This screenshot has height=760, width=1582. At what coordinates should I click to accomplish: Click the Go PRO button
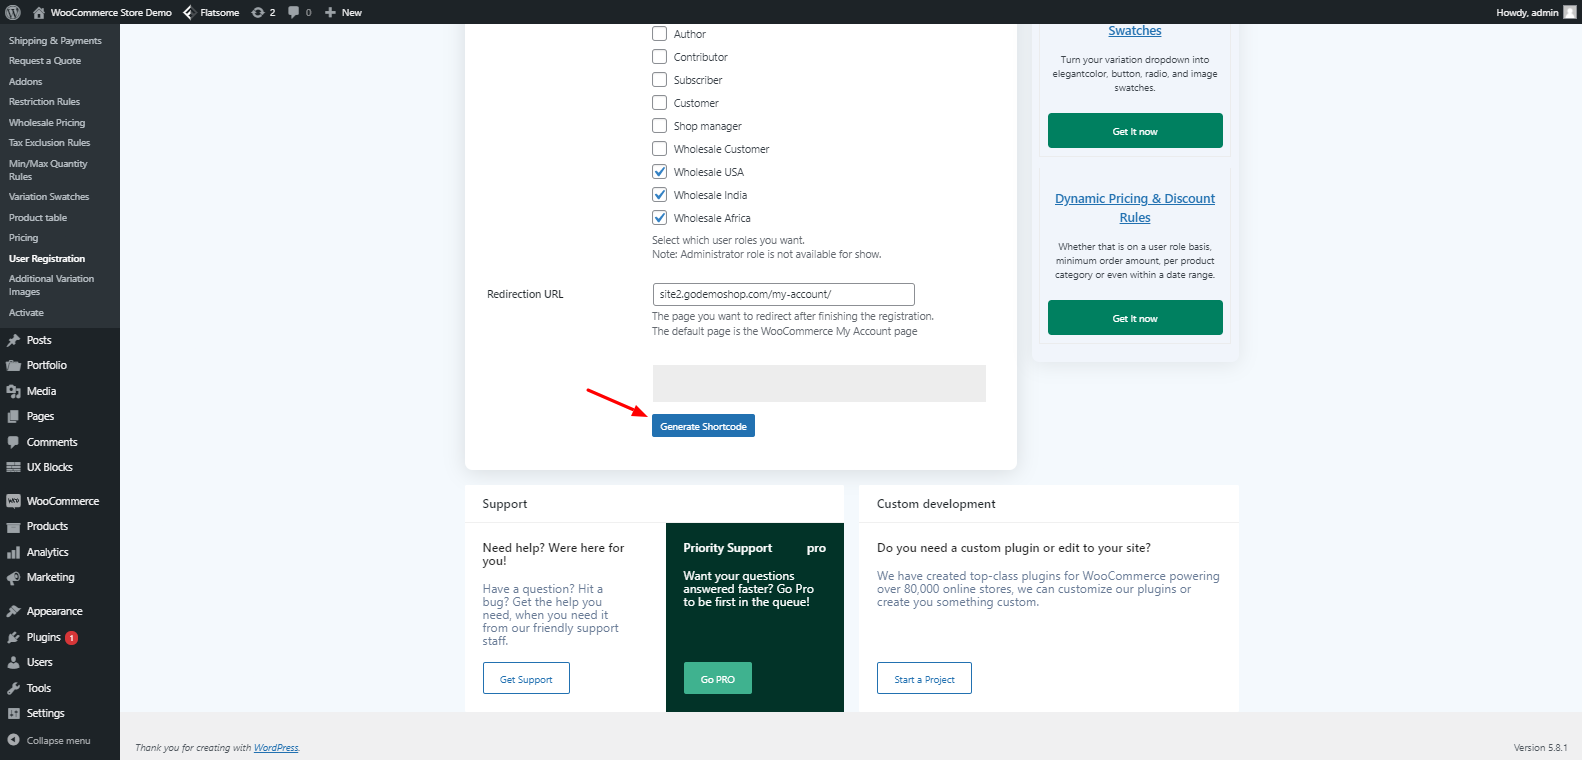718,679
